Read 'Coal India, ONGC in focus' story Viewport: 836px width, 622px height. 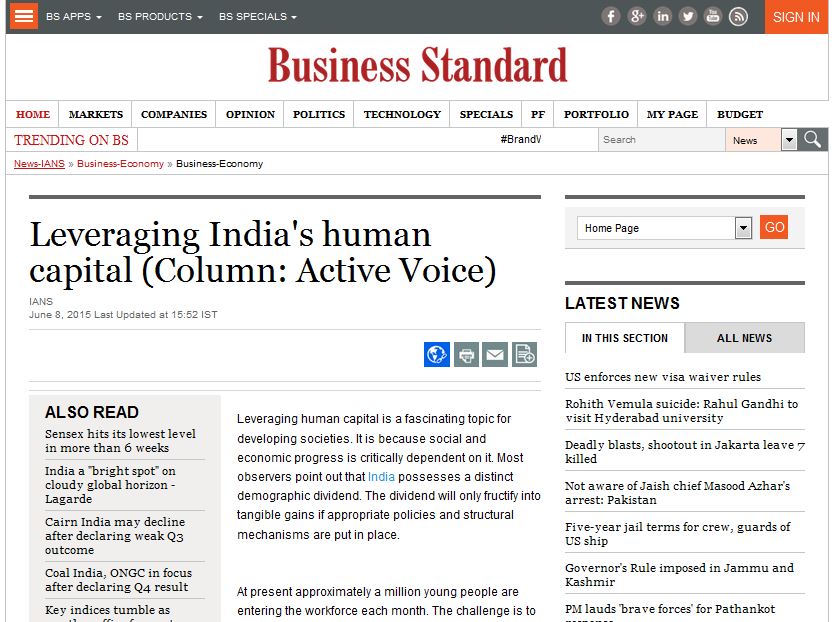point(118,580)
